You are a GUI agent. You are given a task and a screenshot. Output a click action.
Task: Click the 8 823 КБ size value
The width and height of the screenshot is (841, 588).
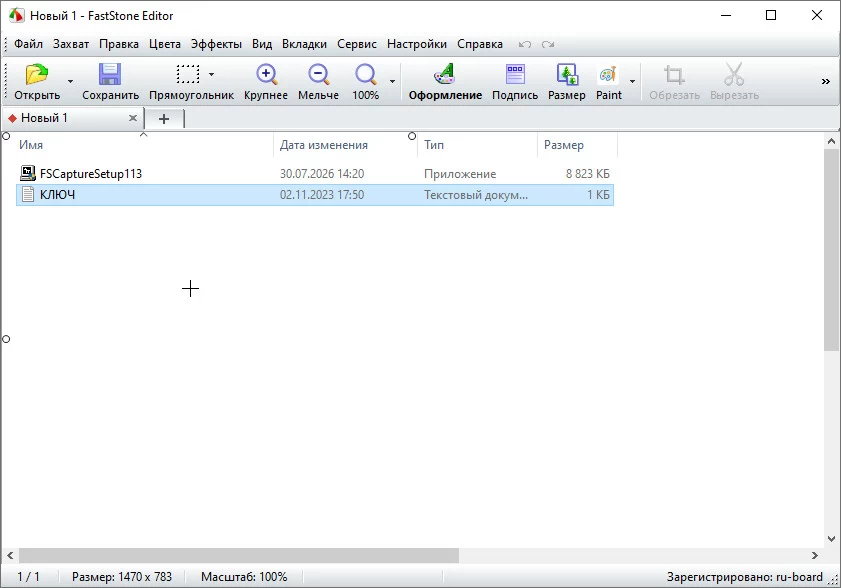587,174
